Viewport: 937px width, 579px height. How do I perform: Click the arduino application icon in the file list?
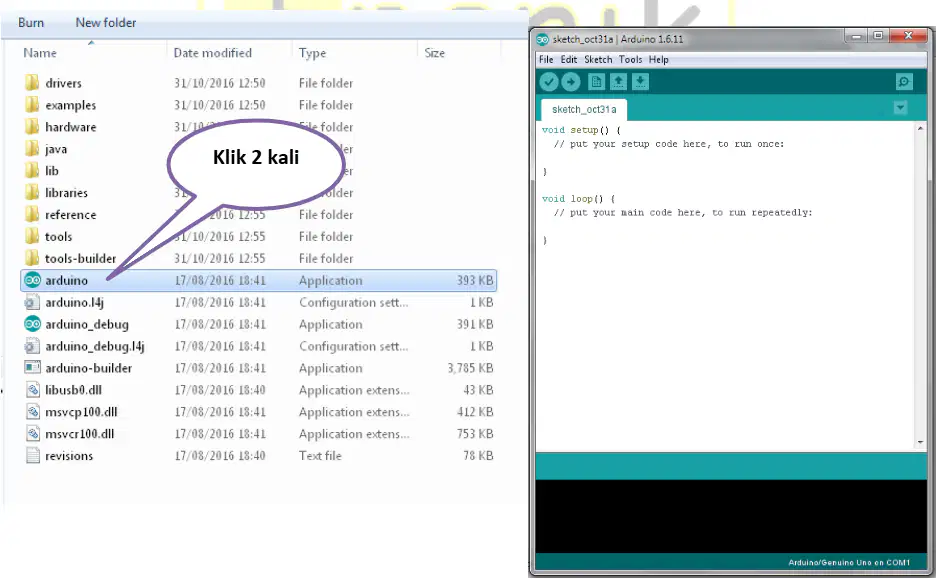click(x=32, y=280)
